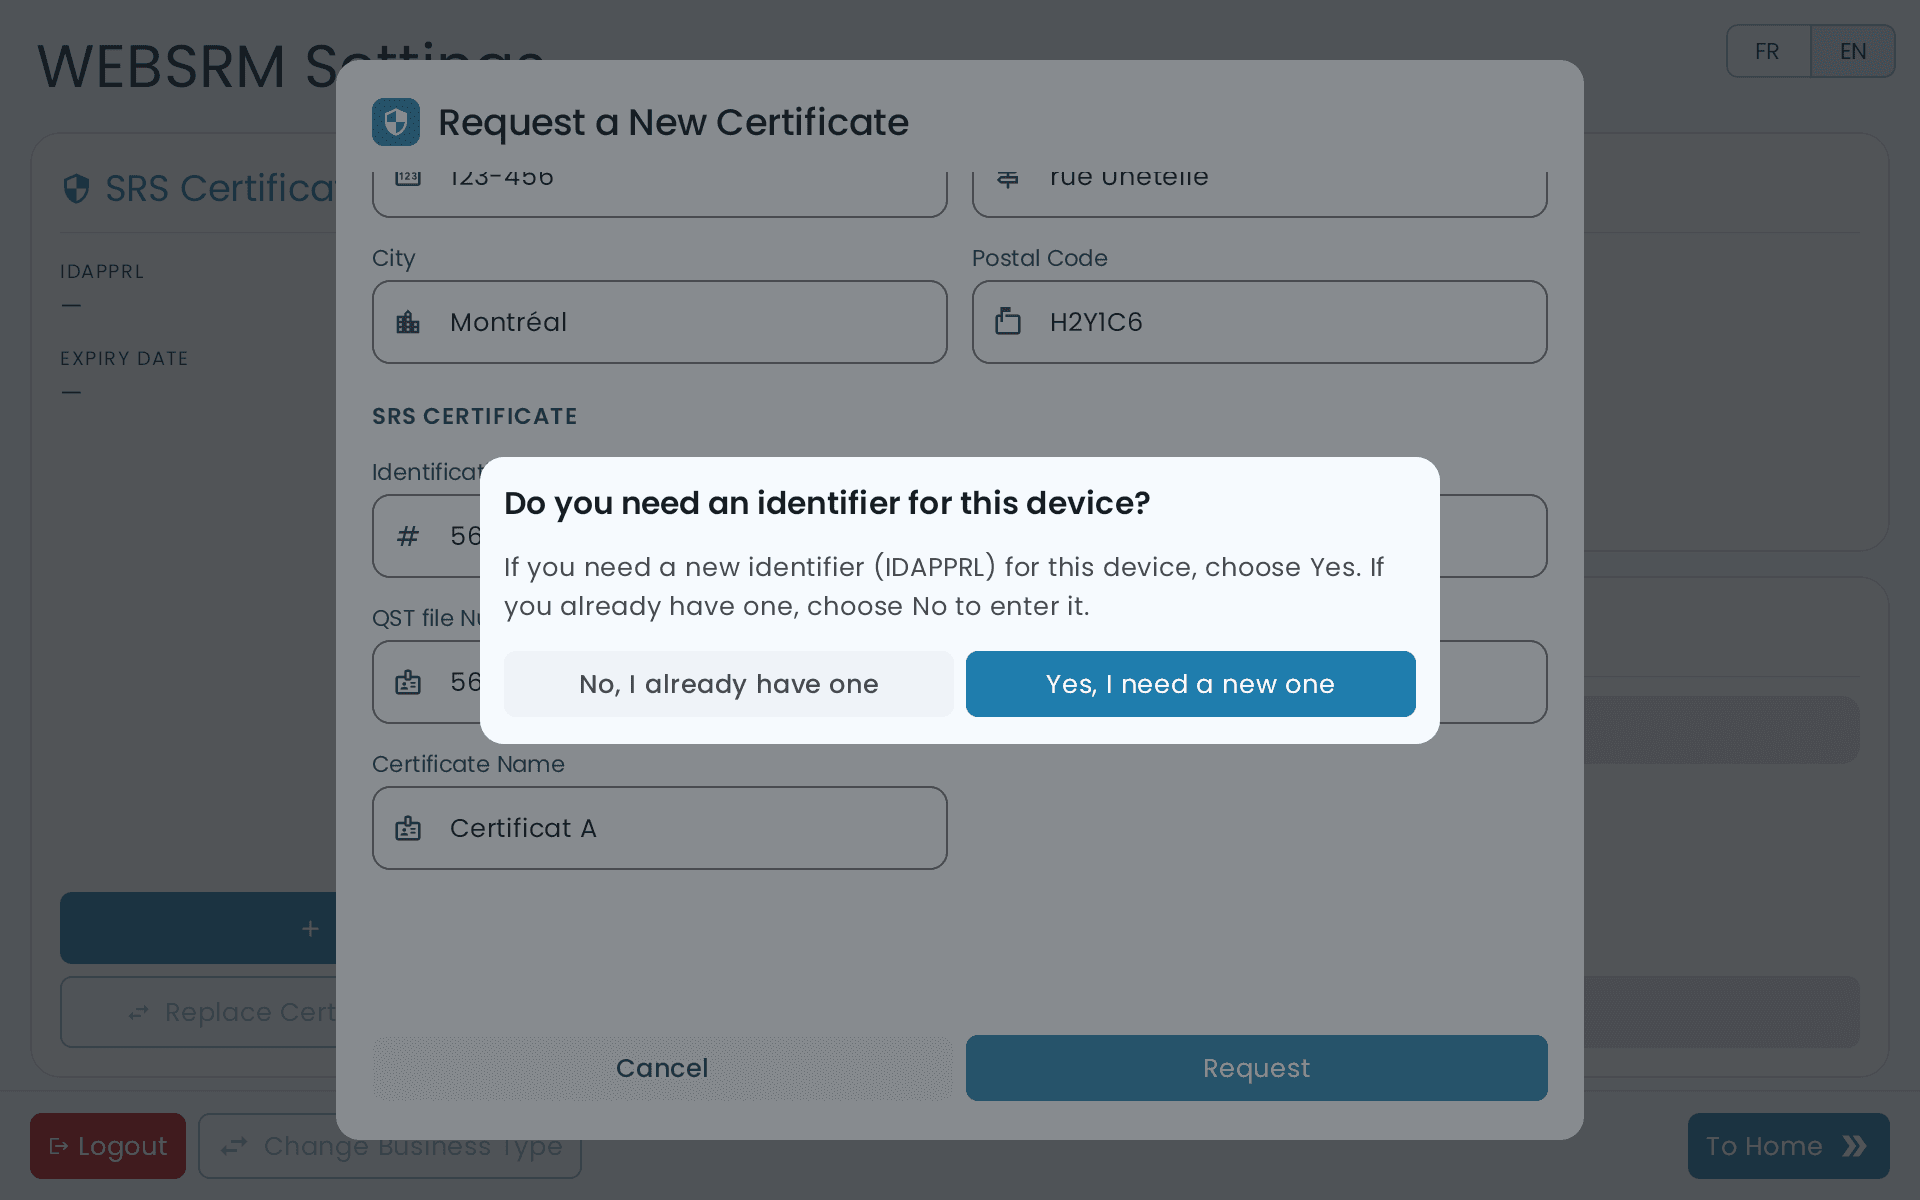Click the street sign icon in address field
Image resolution: width=1920 pixels, height=1200 pixels.
[x=1008, y=179]
